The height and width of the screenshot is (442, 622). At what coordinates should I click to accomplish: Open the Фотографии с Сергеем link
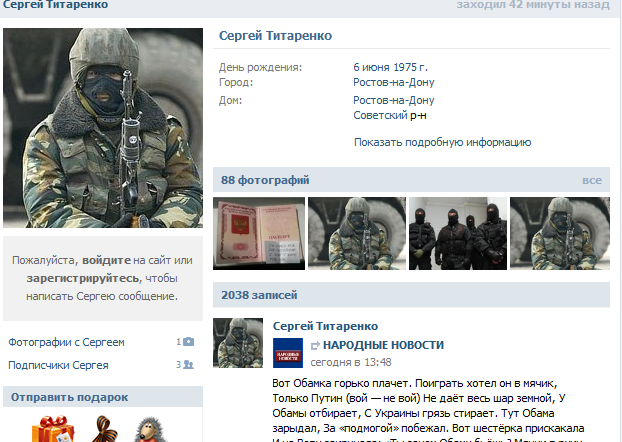(x=65, y=342)
